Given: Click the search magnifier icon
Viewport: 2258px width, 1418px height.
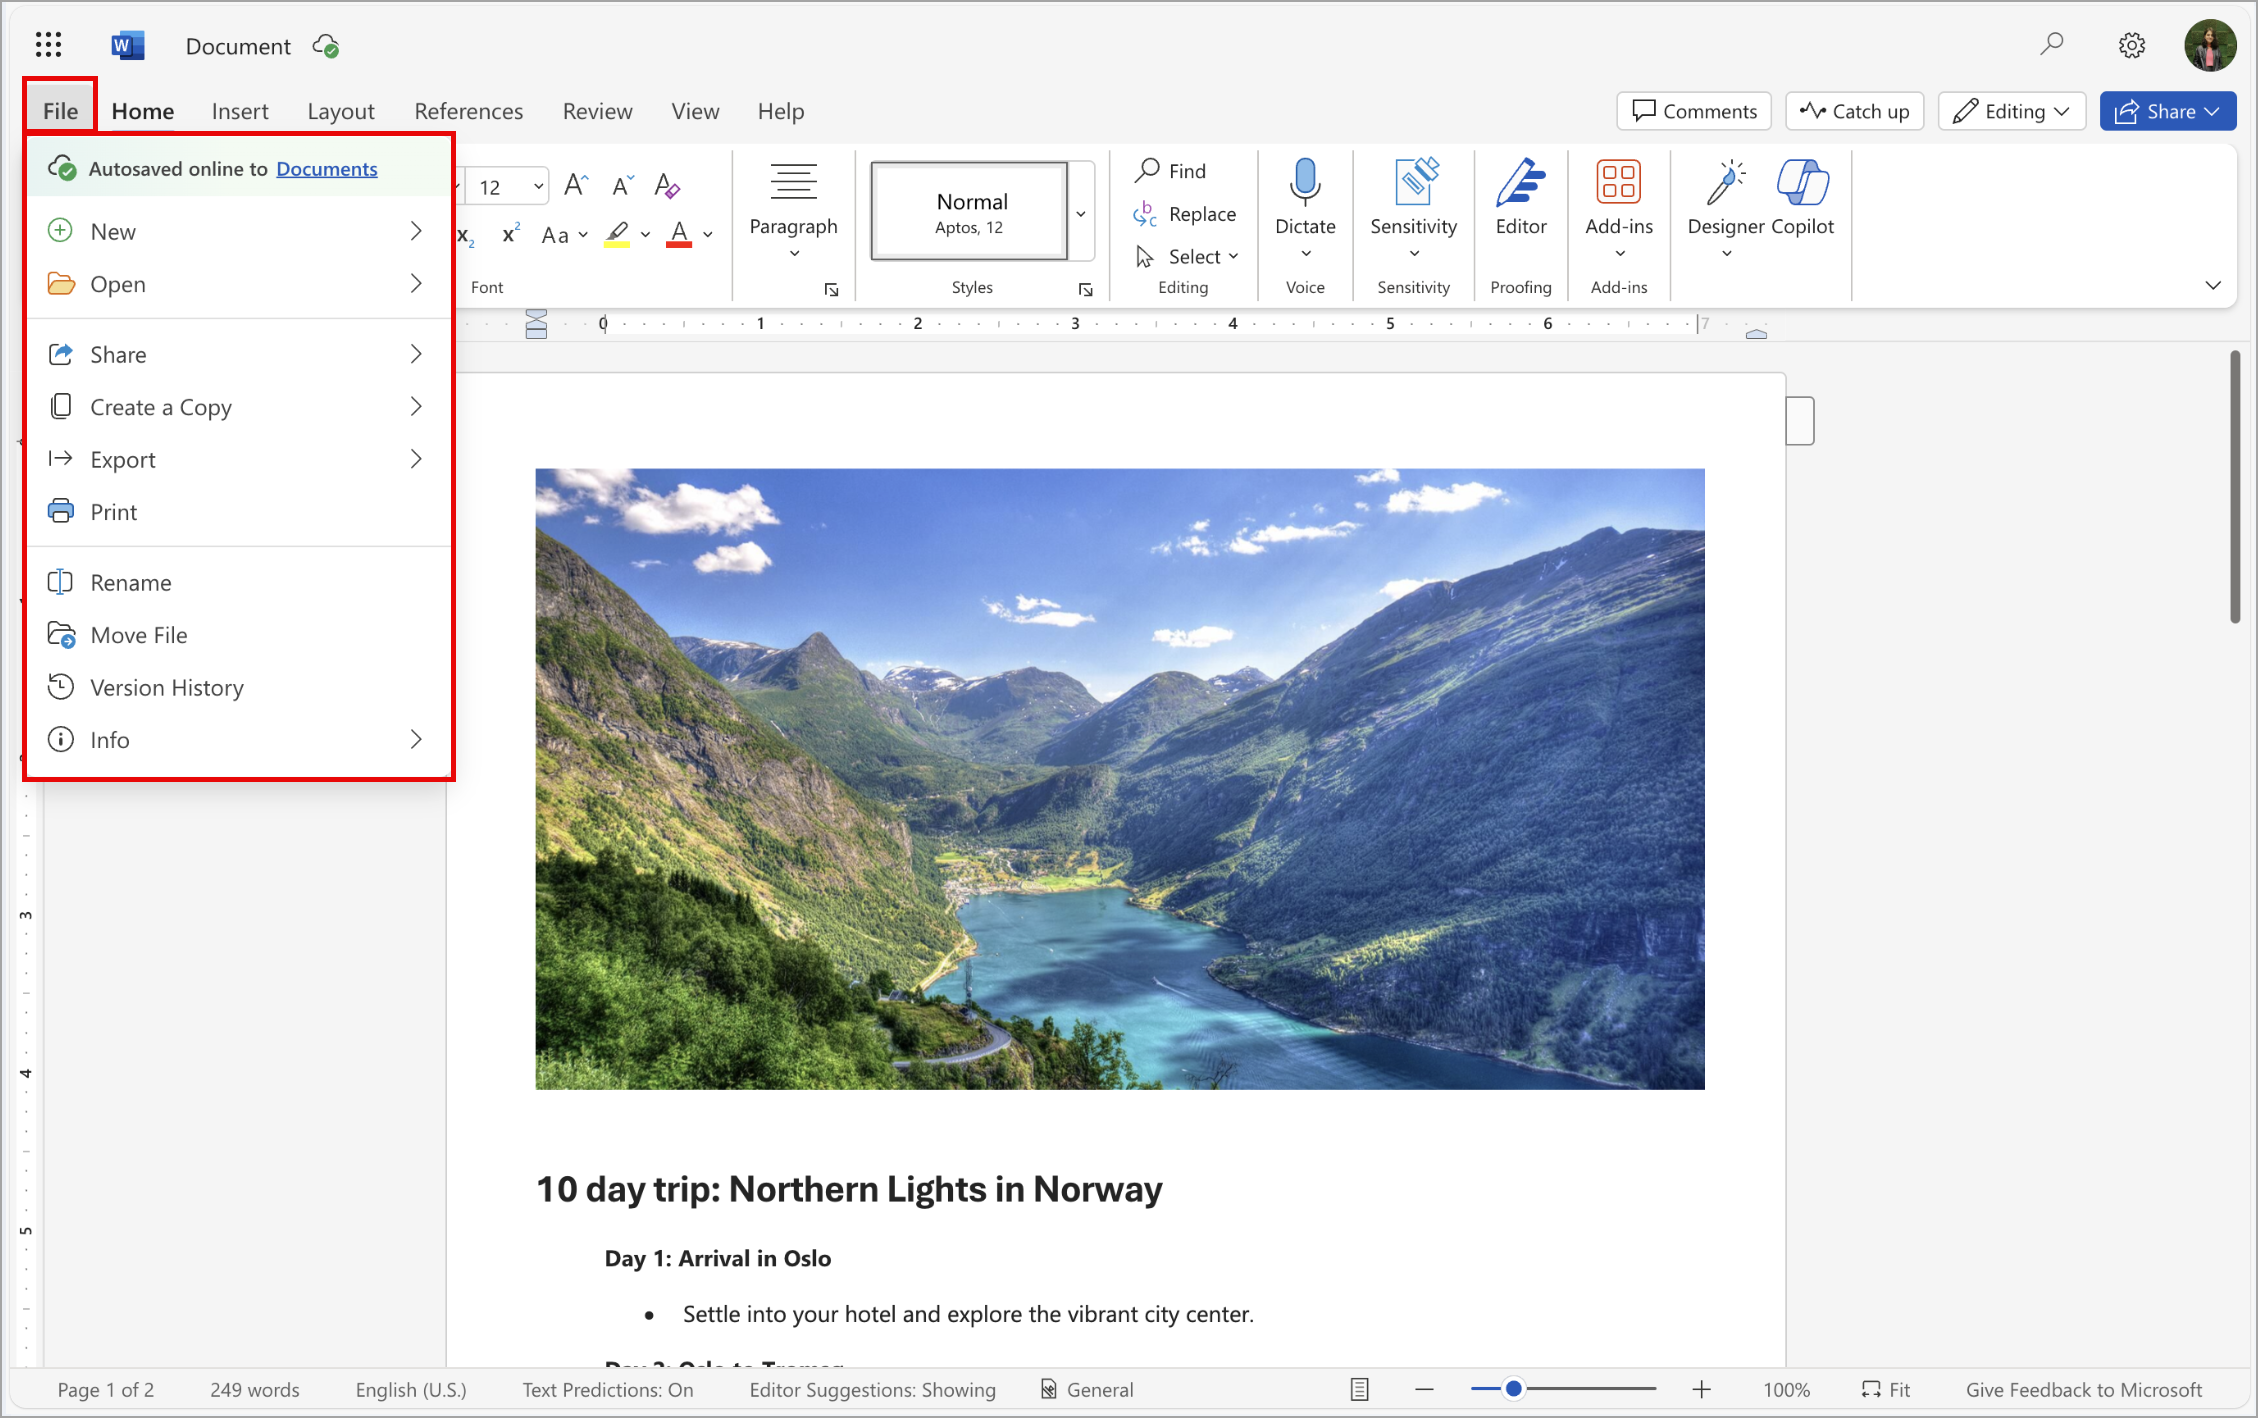Looking at the screenshot, I should [2052, 44].
